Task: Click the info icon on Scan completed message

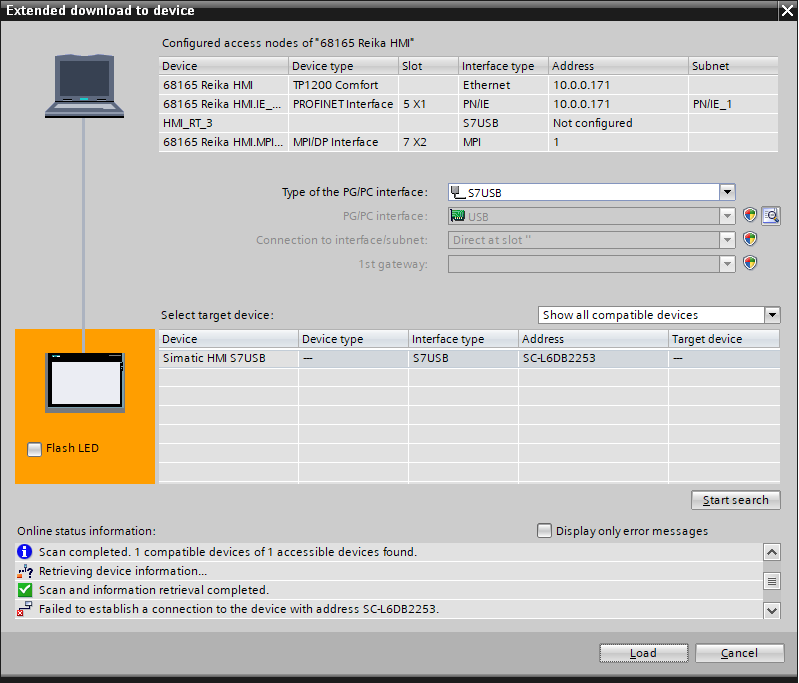Action: pyautogui.click(x=24, y=551)
